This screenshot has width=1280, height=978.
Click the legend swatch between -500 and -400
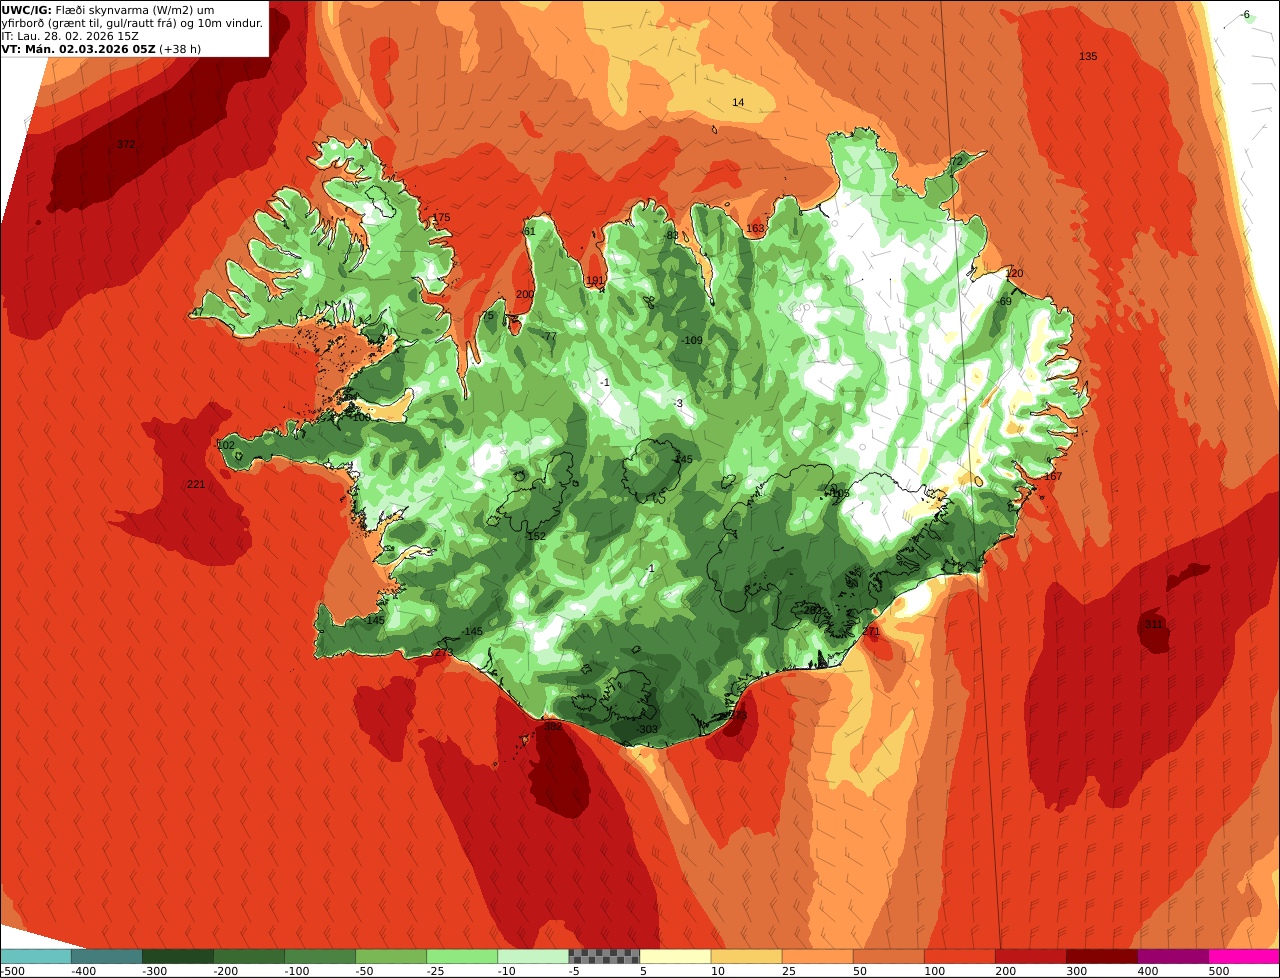[x=35, y=956]
